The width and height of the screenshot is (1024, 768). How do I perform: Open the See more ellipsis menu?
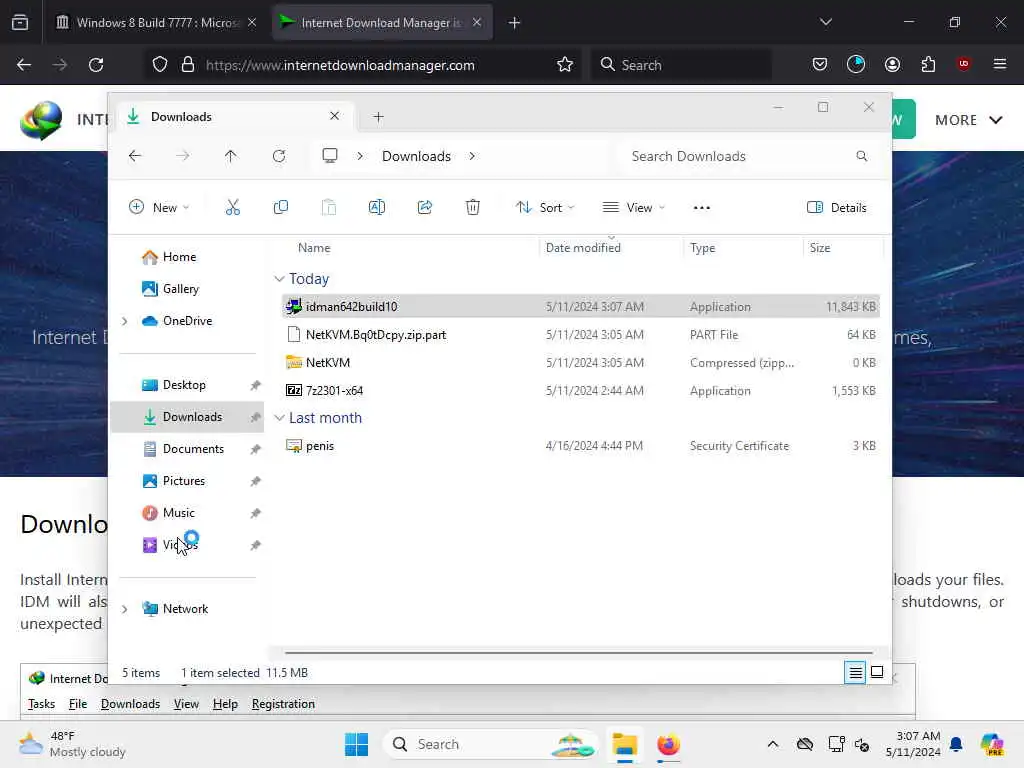click(x=701, y=208)
